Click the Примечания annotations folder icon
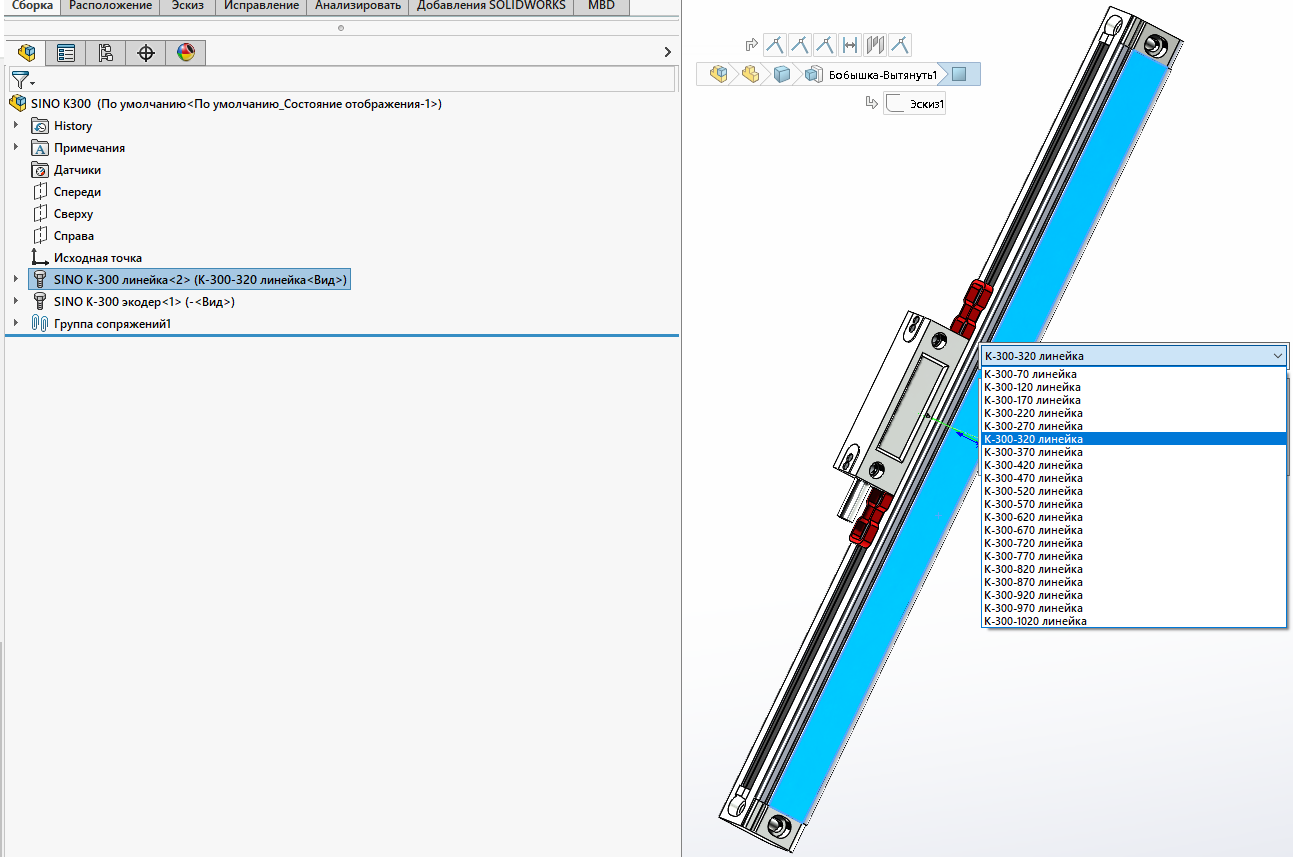1293x857 pixels. click(x=40, y=148)
